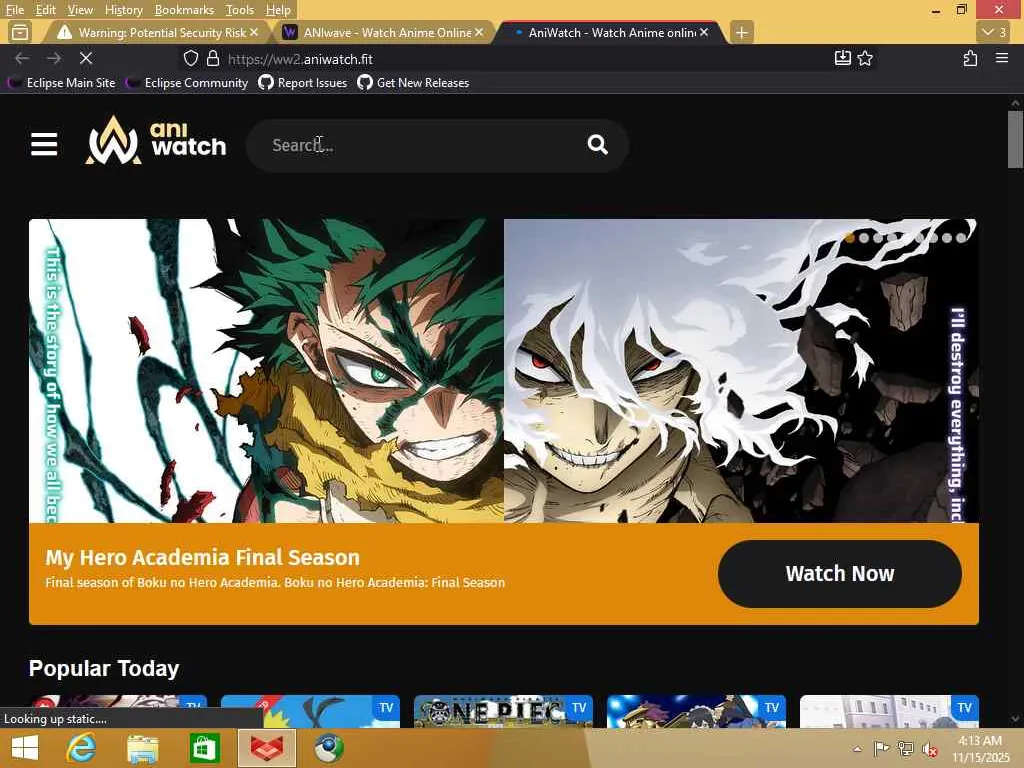
Task: Click the search magnifier icon
Action: pyautogui.click(x=597, y=144)
